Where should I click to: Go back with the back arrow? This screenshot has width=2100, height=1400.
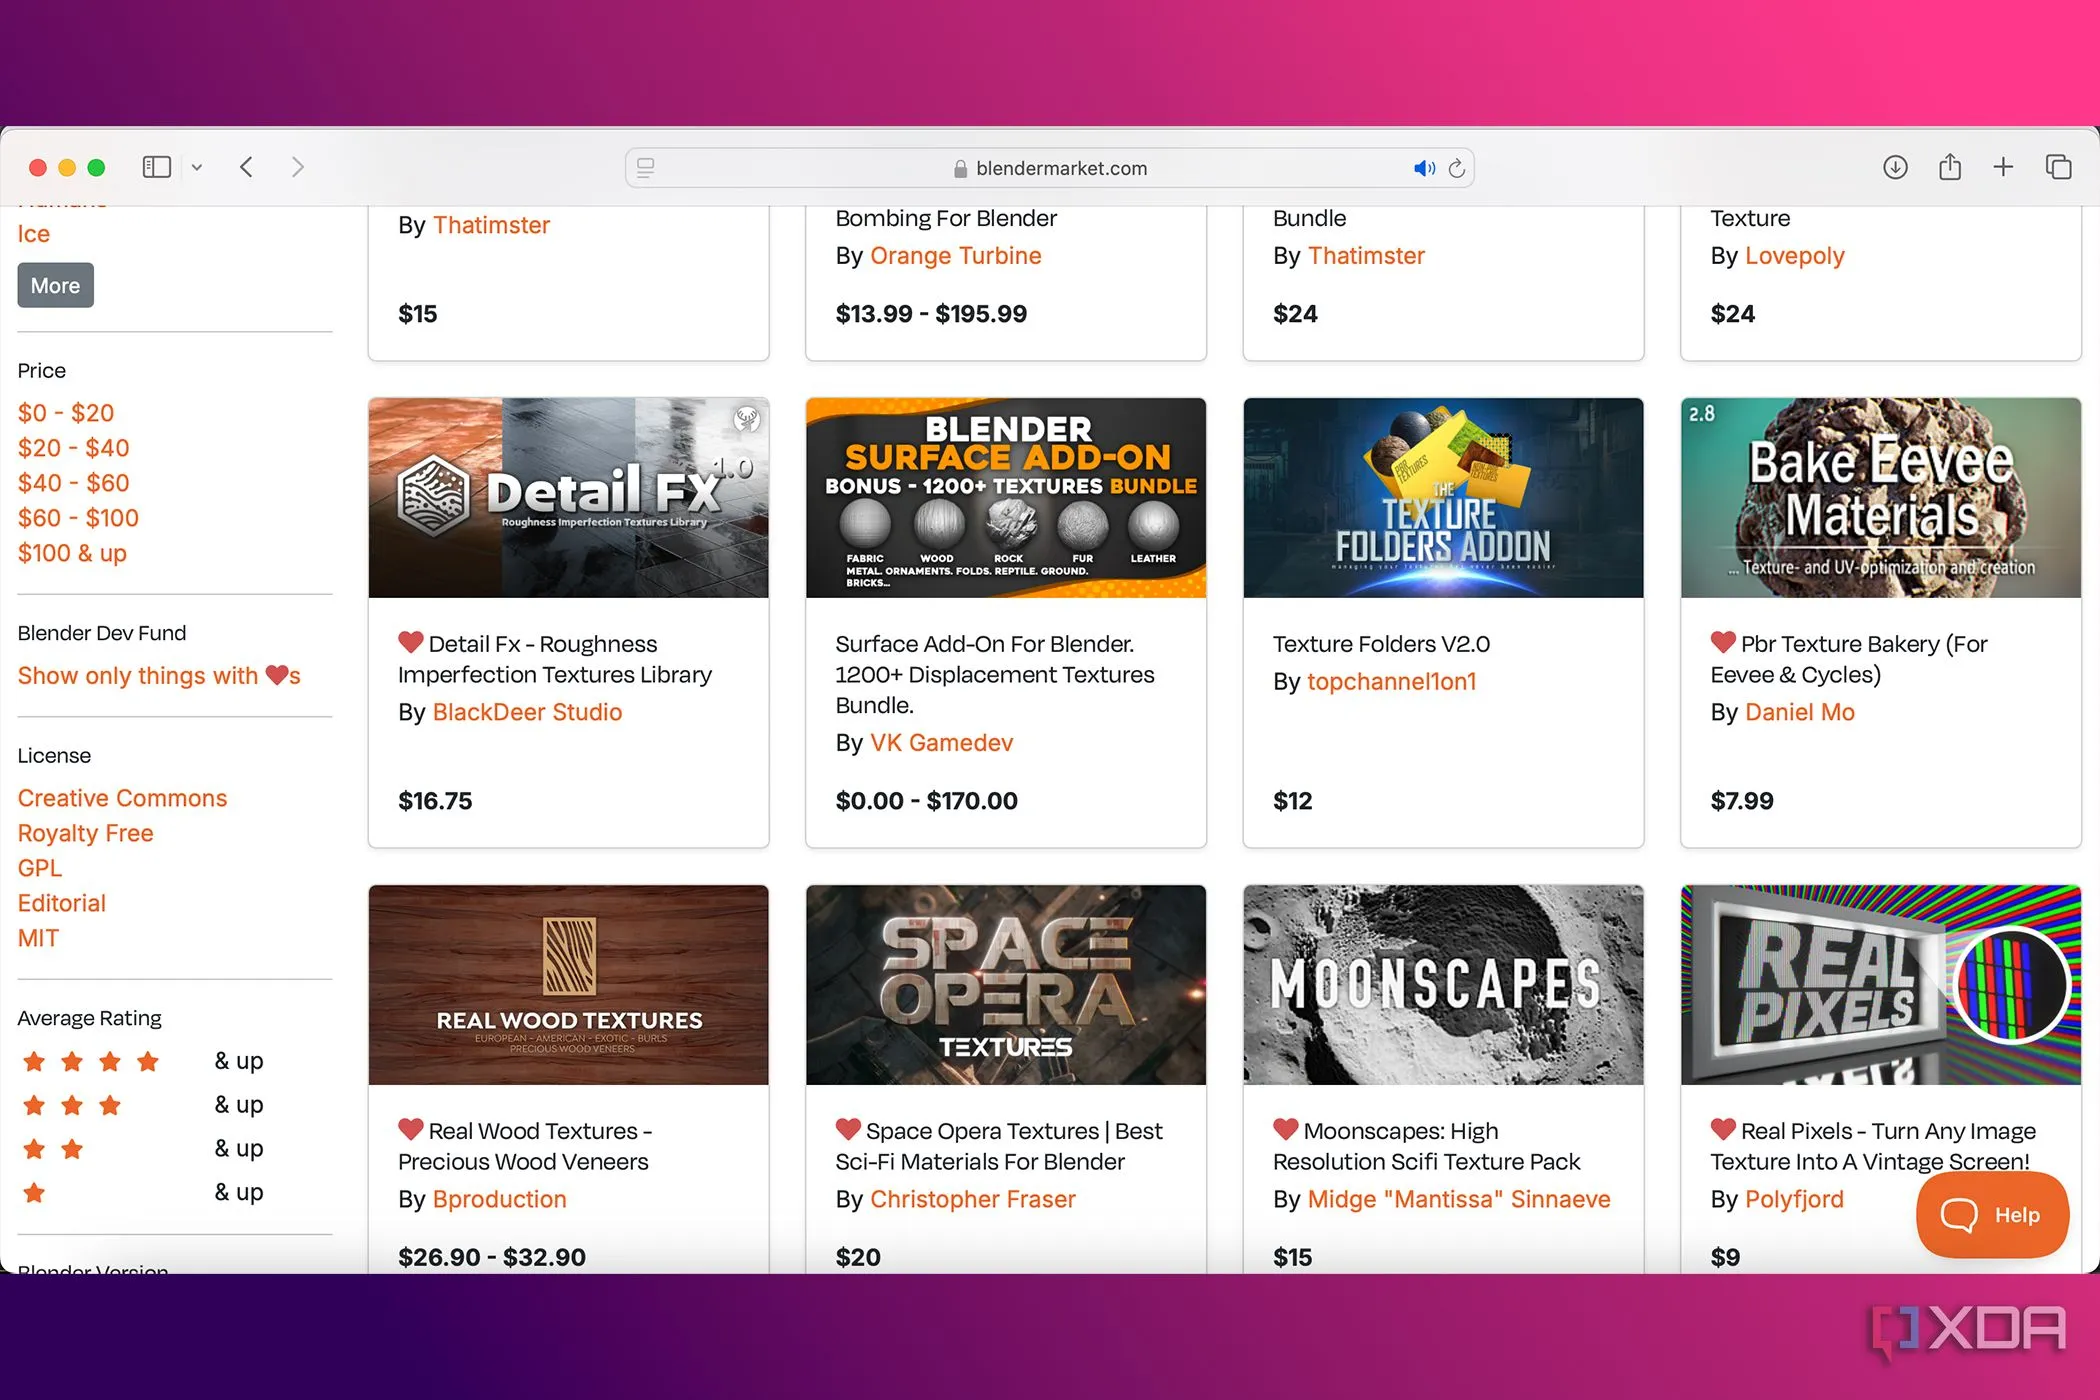pos(247,167)
